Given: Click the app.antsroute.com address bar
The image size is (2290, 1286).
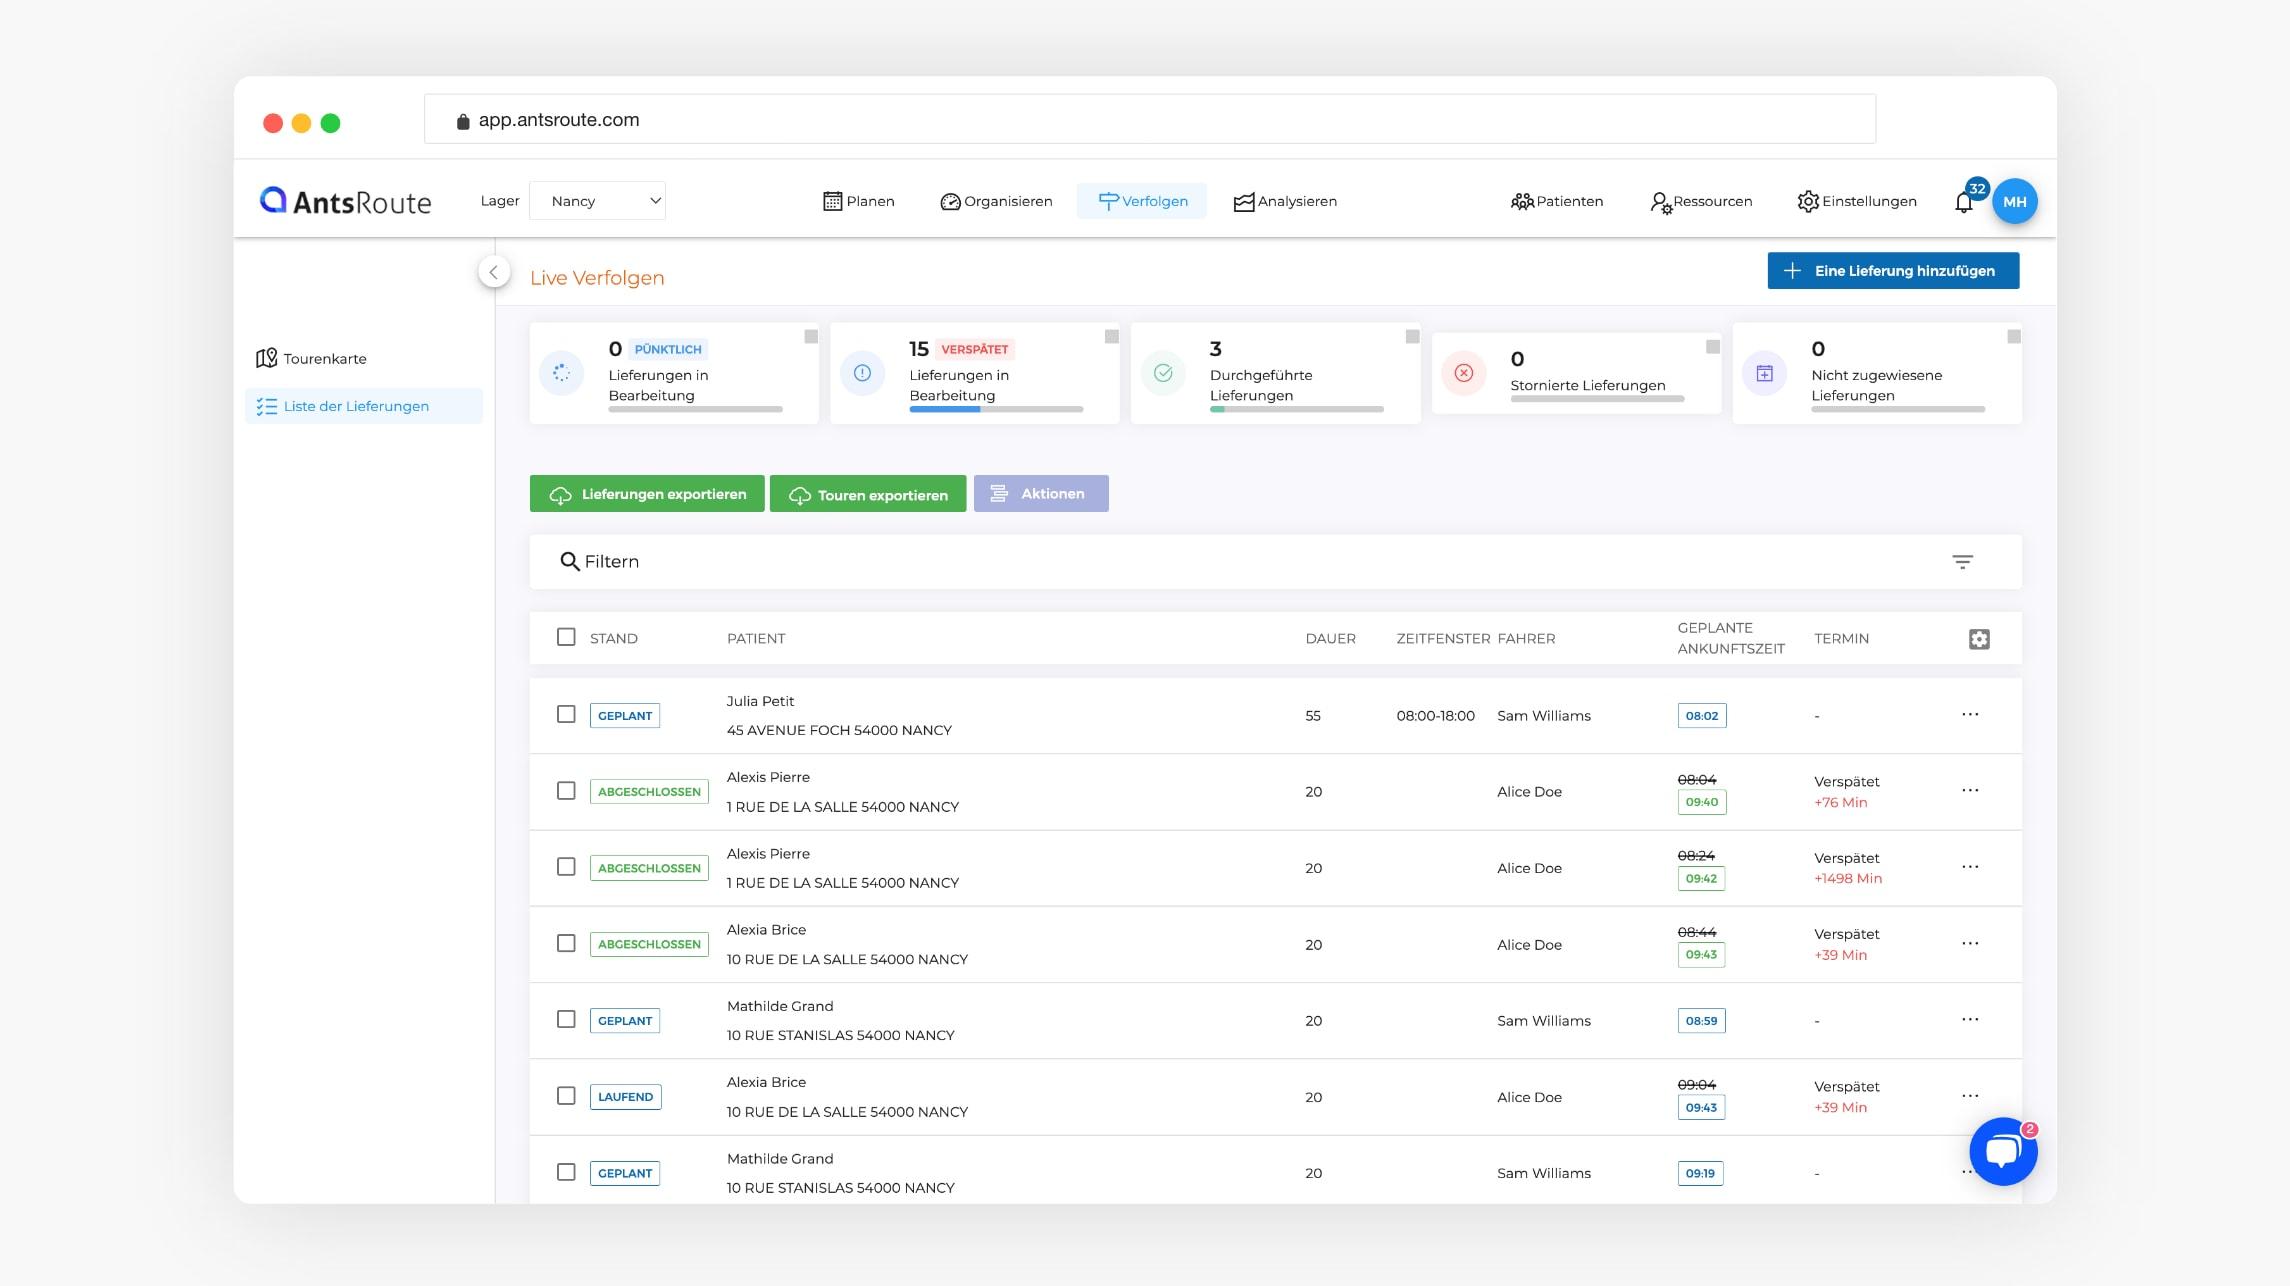Looking at the screenshot, I should pos(1150,120).
